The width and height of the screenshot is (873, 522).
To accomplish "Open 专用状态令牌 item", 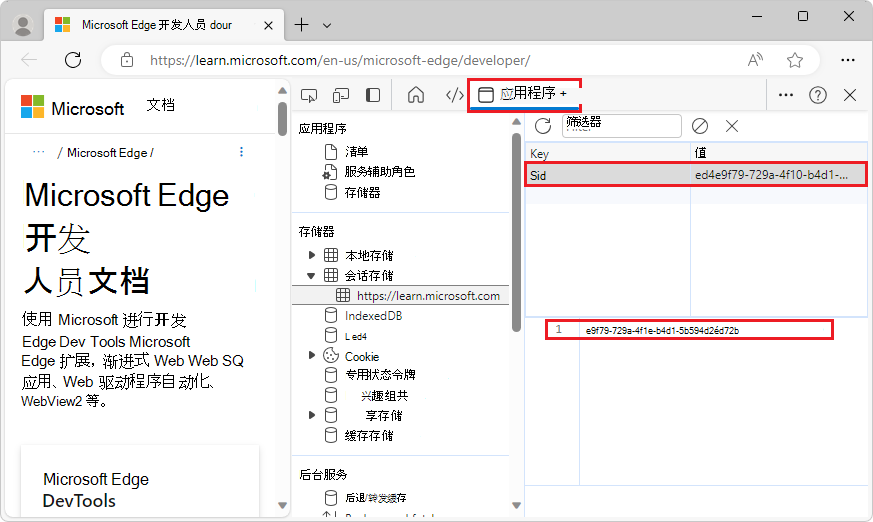I will point(380,375).
